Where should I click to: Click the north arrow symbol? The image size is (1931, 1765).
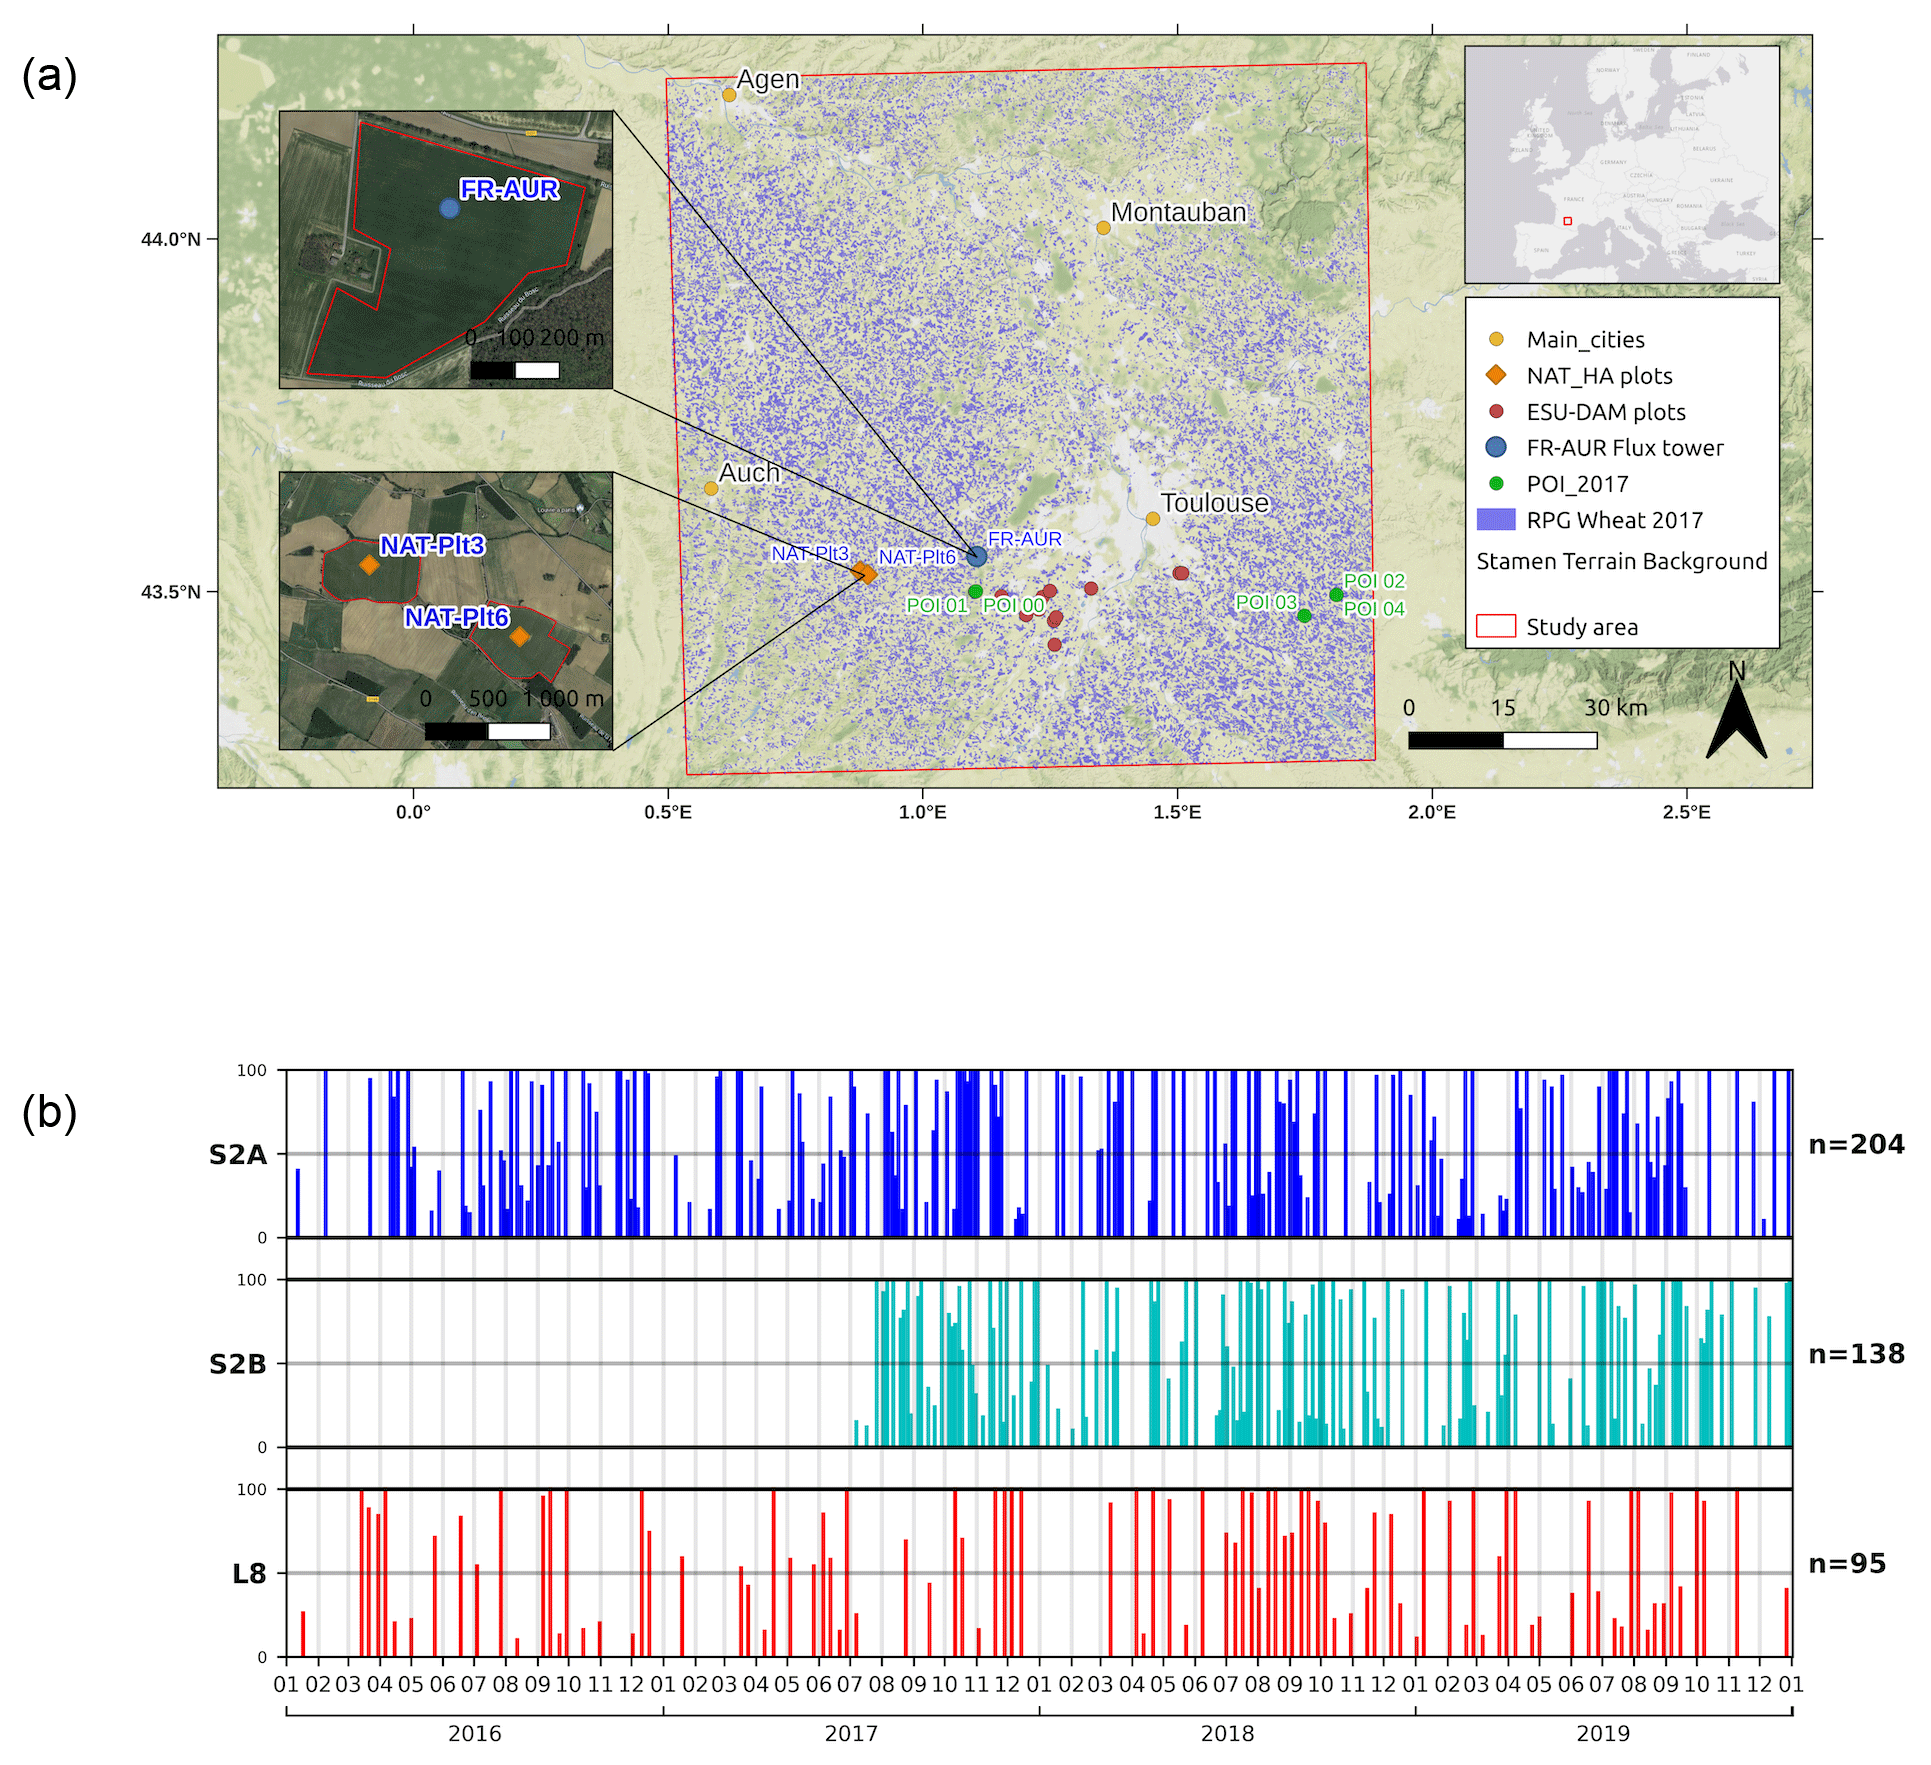pos(1736,720)
